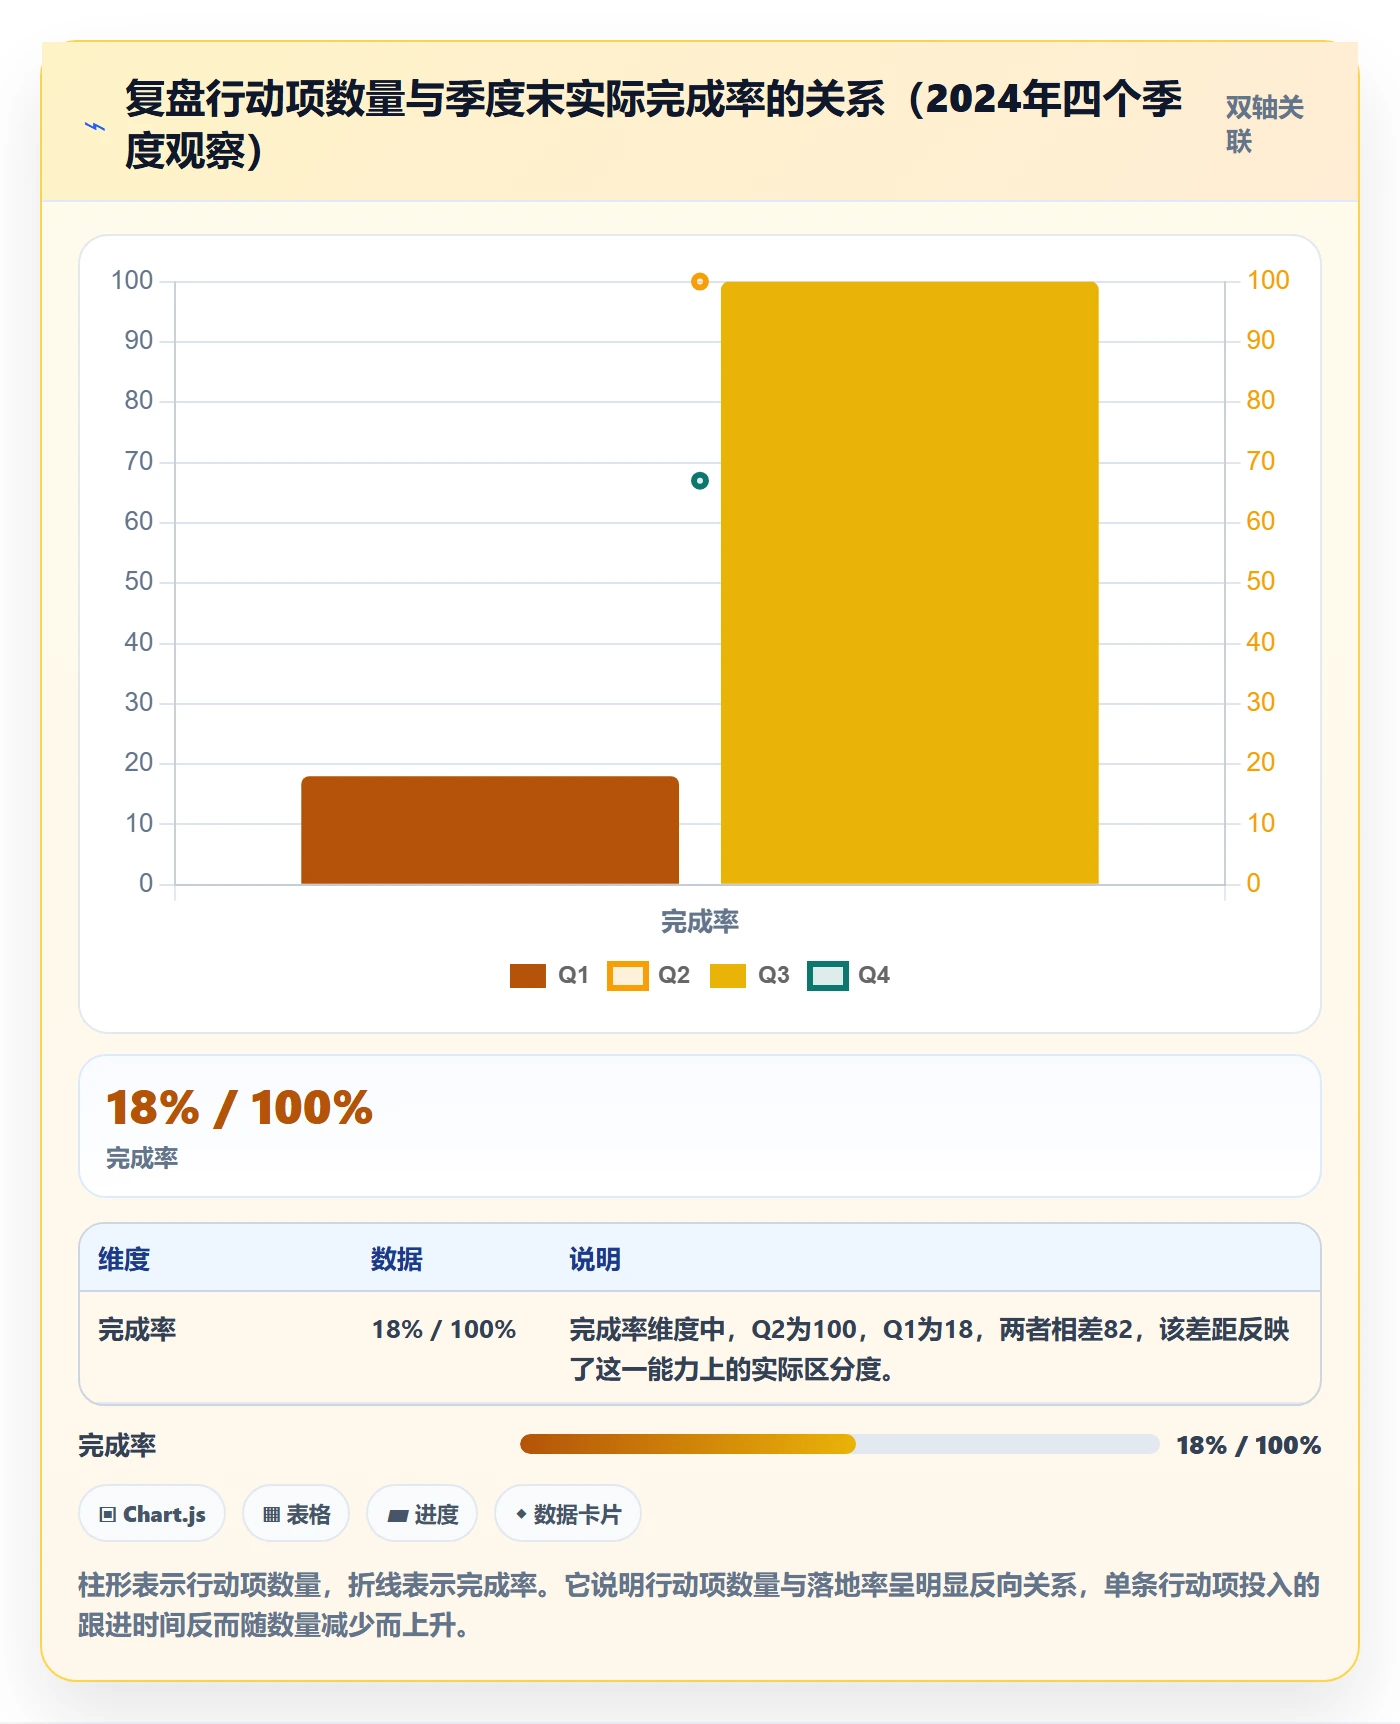The width and height of the screenshot is (1400, 1724).
Task: Click the 完成率 progress bar
Action: tap(840, 1444)
